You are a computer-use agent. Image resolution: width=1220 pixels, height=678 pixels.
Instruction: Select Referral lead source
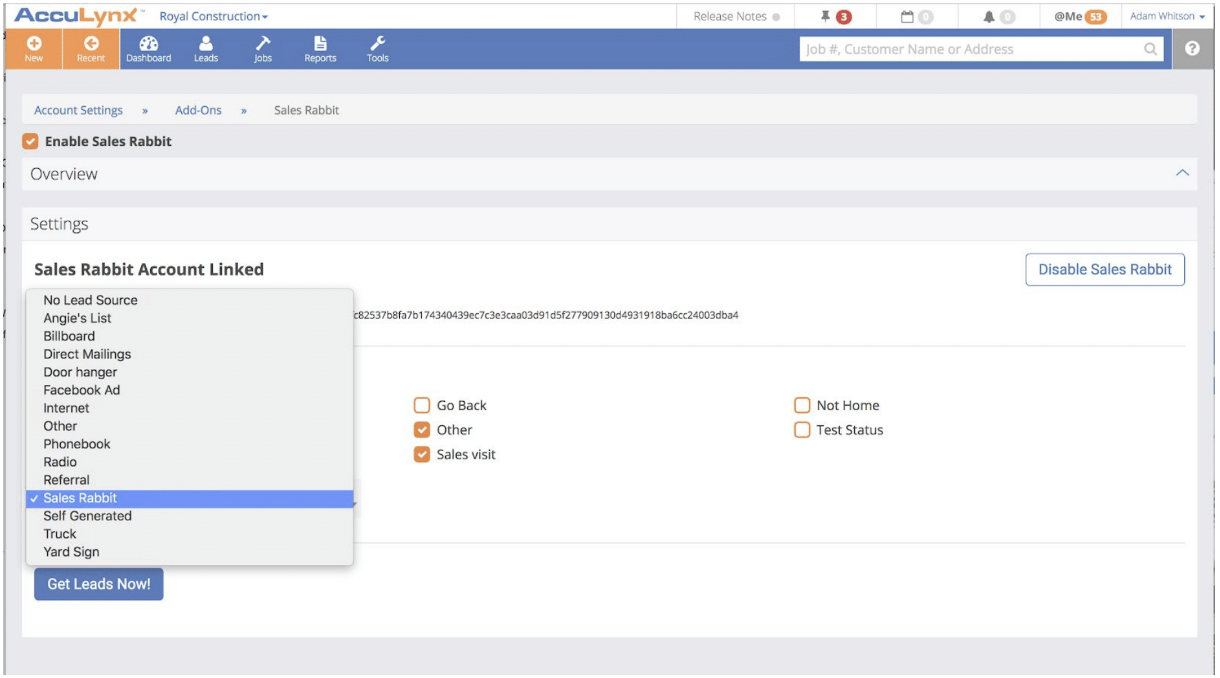coord(190,480)
